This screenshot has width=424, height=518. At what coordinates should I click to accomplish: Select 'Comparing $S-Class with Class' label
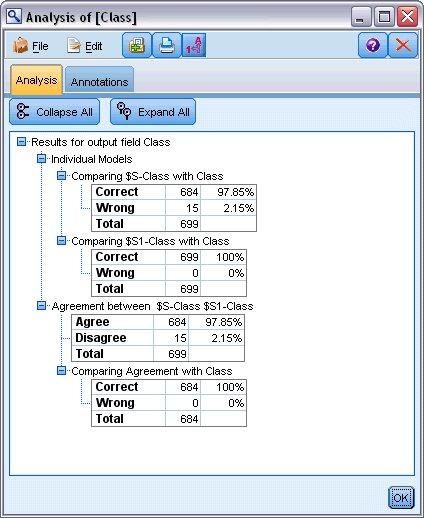coord(147,176)
